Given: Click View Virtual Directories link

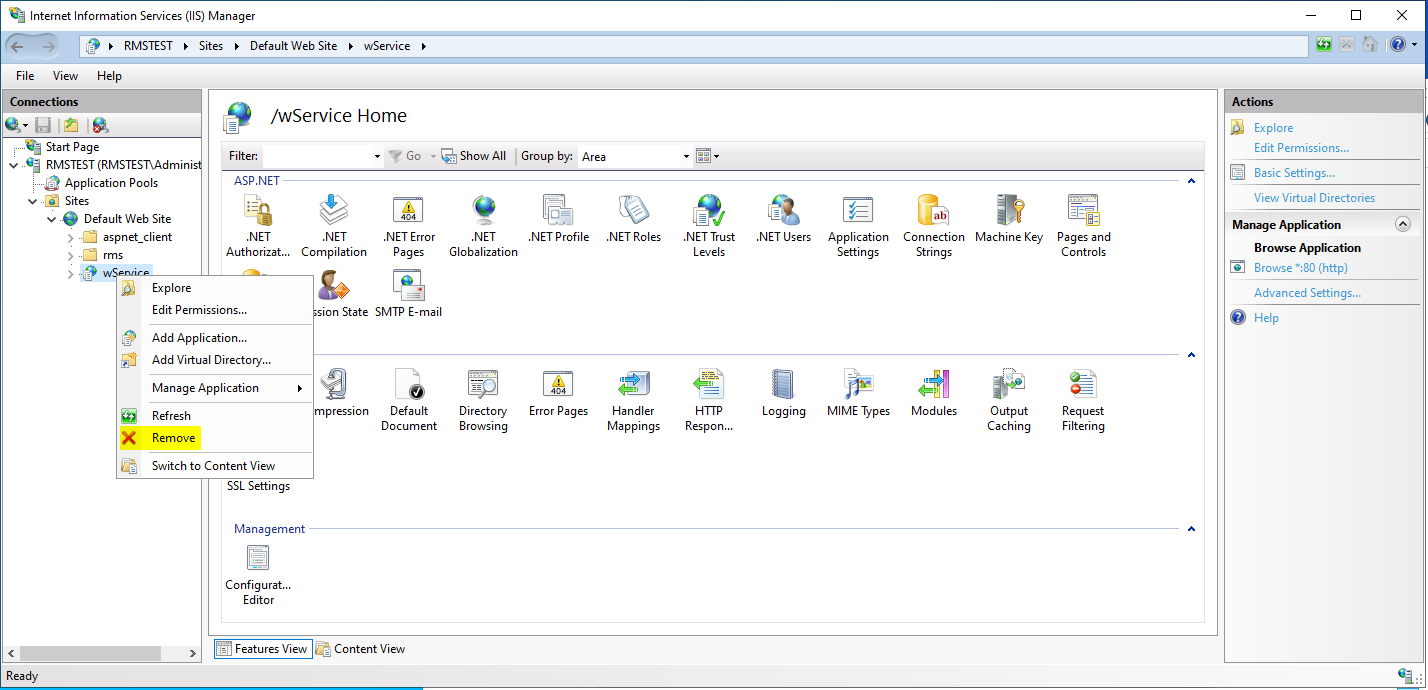Looking at the screenshot, I should [x=1314, y=198].
